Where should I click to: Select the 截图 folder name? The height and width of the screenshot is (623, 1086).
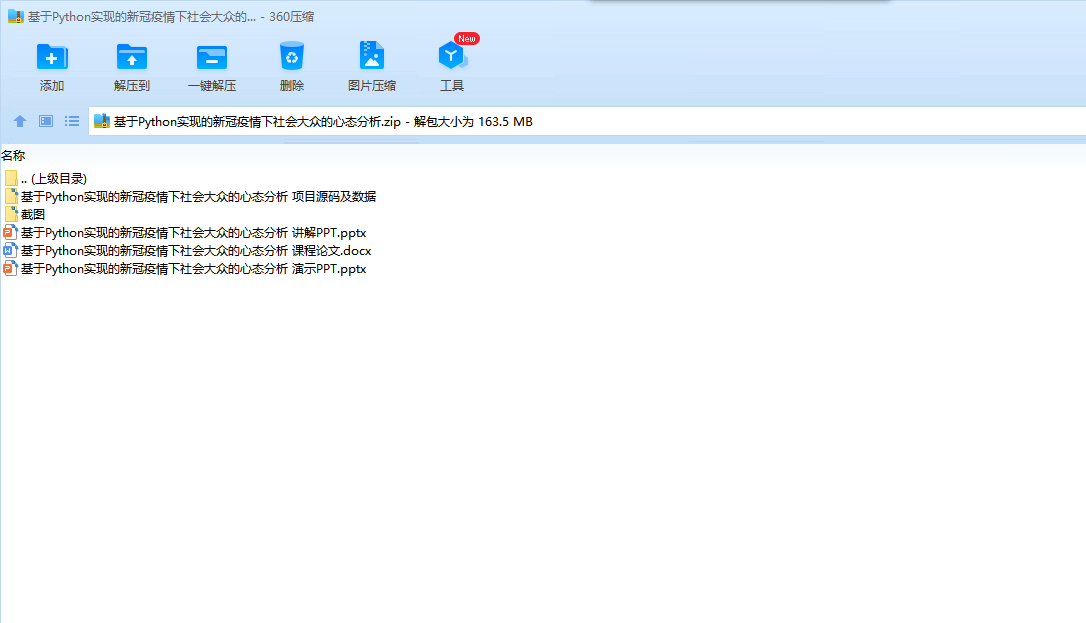(x=33, y=215)
